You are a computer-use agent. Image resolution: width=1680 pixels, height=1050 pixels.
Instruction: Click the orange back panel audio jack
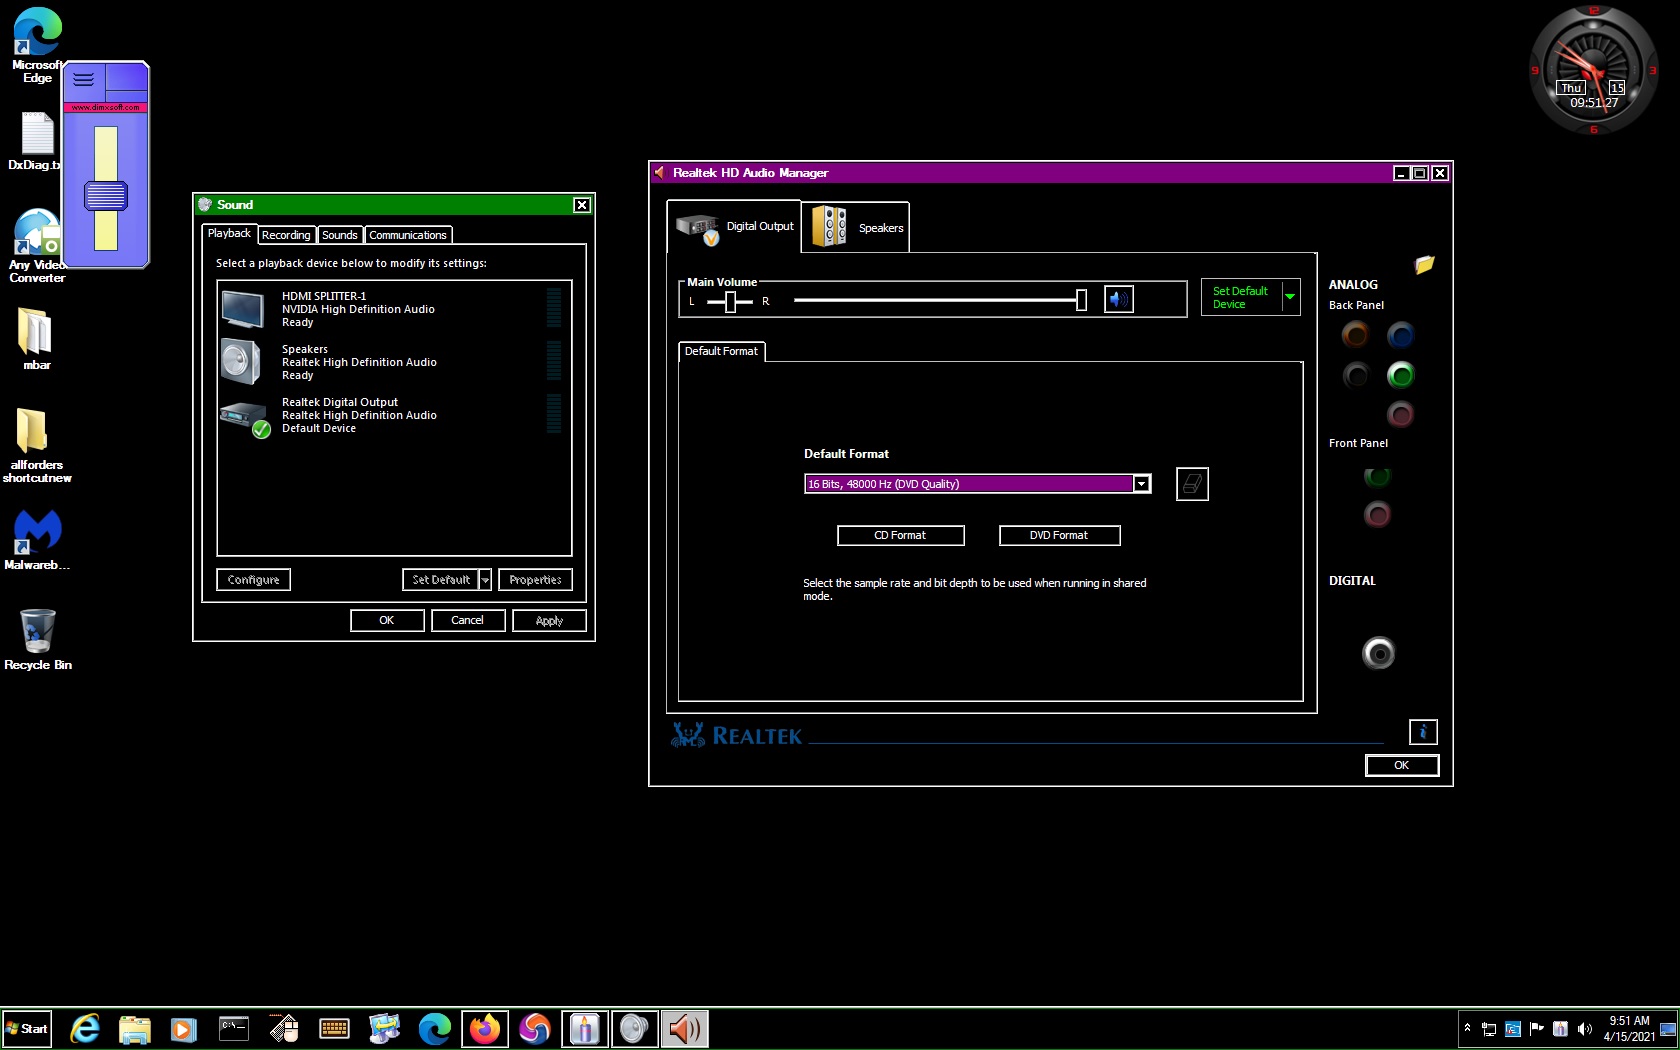pos(1355,335)
